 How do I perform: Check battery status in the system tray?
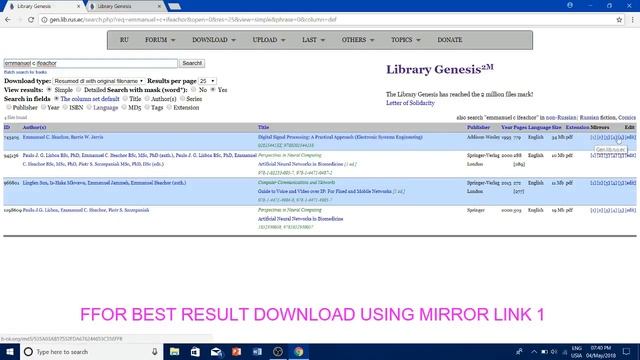point(544,351)
